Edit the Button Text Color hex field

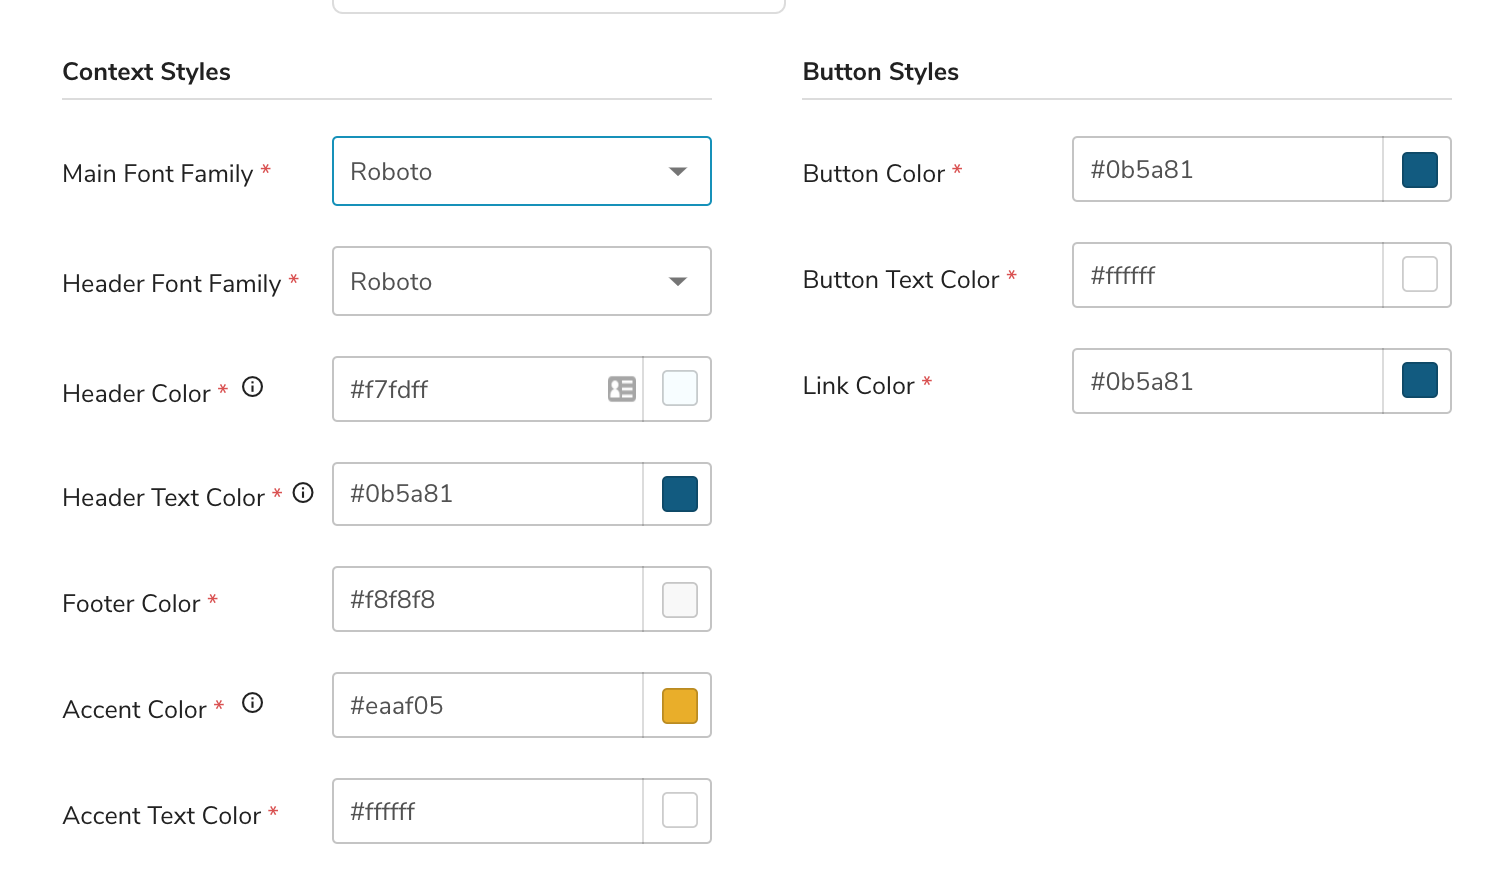(1228, 275)
